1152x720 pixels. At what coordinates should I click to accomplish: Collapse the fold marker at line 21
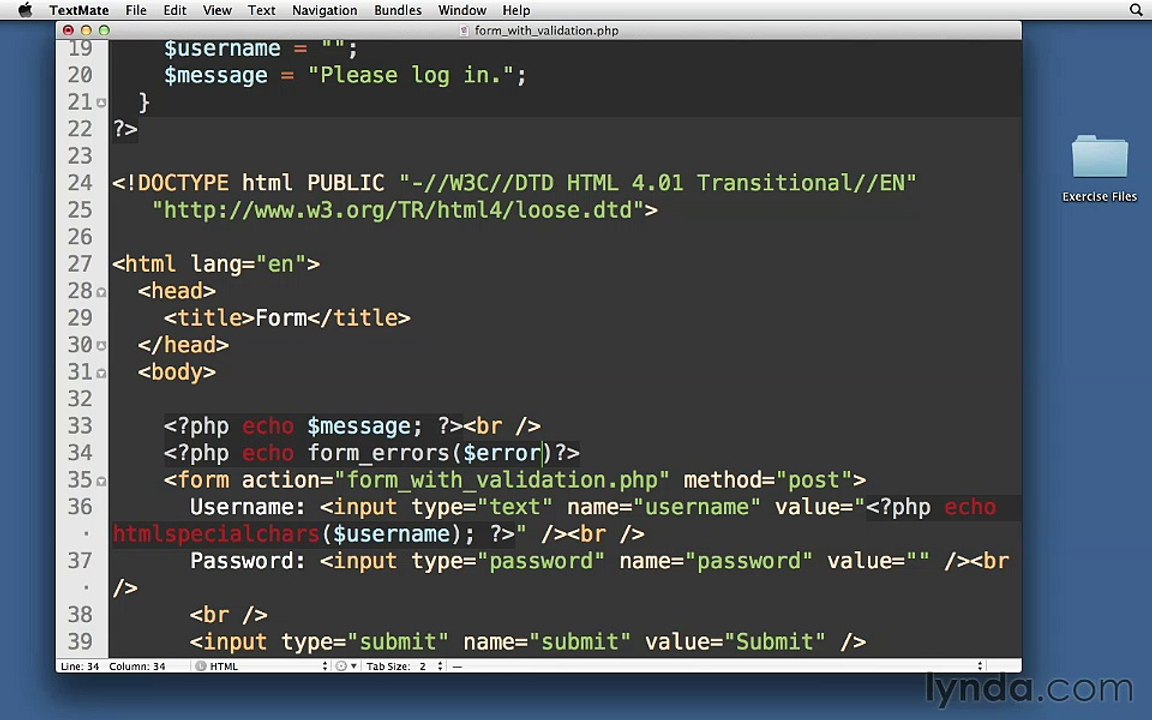pos(101,103)
